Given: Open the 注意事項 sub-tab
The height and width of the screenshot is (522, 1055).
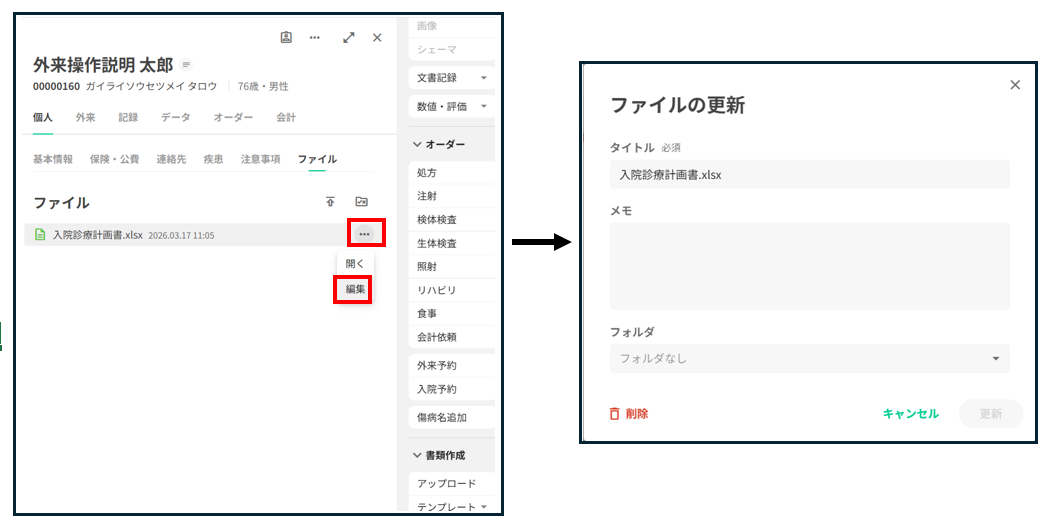Looking at the screenshot, I should tap(260, 159).
